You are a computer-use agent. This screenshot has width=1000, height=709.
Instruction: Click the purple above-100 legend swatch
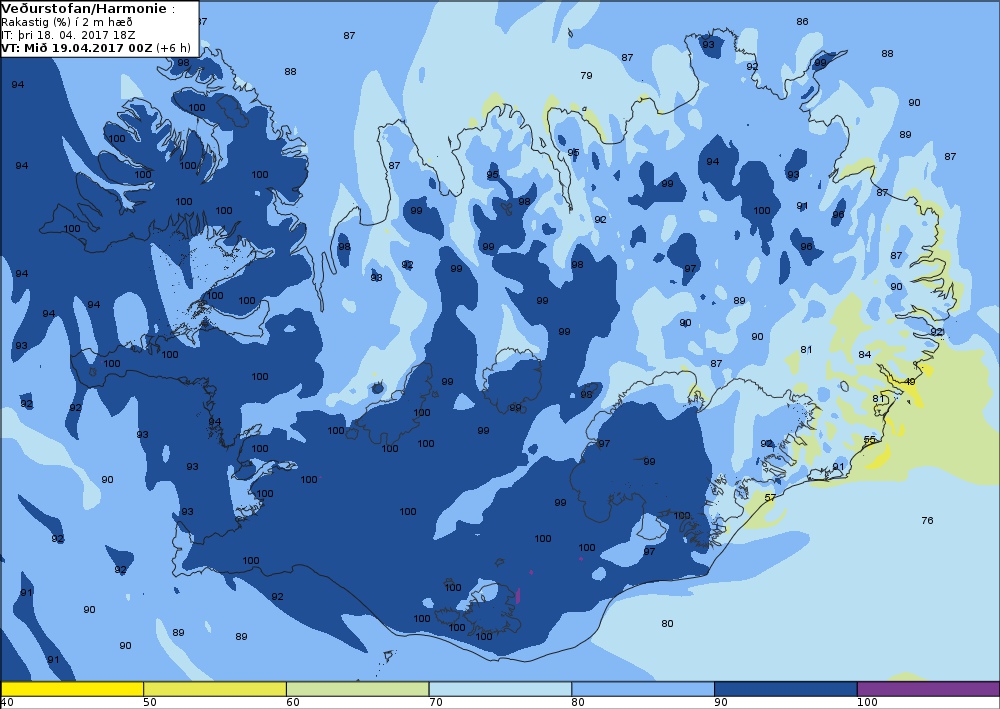(929, 689)
